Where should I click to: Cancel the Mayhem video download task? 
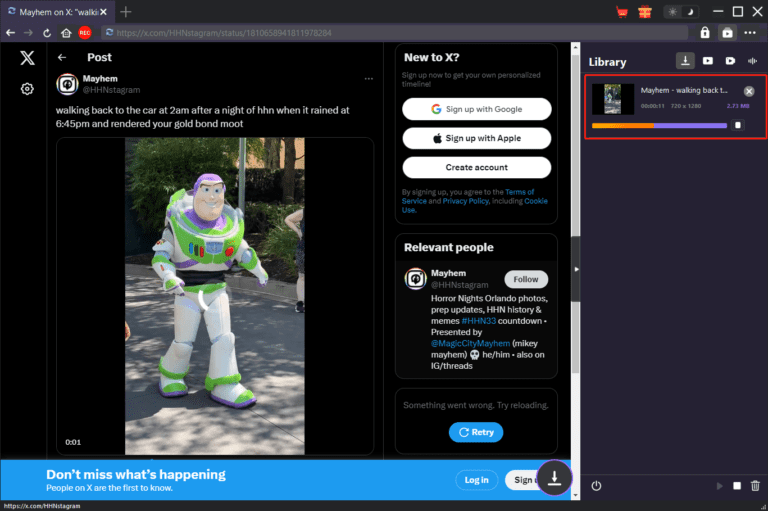749,91
